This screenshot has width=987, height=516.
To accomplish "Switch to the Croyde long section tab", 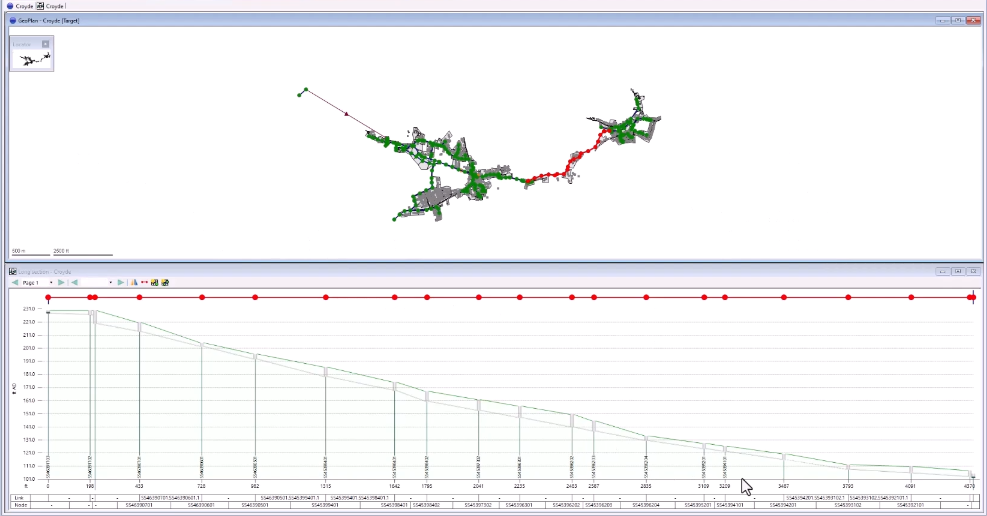I will [x=50, y=6].
